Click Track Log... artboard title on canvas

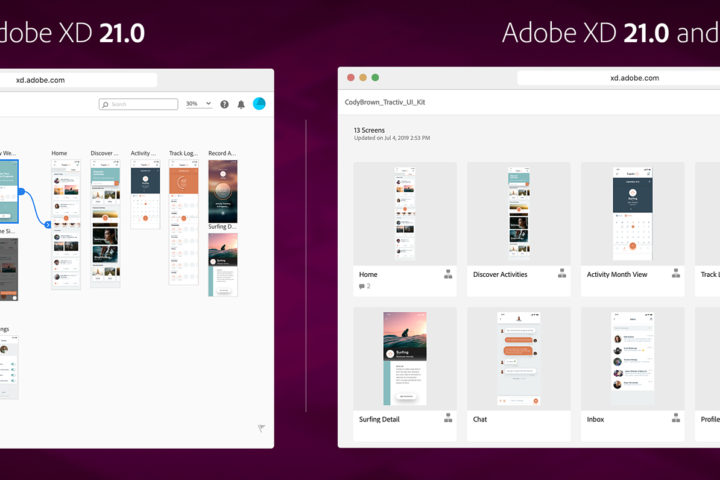[183, 153]
